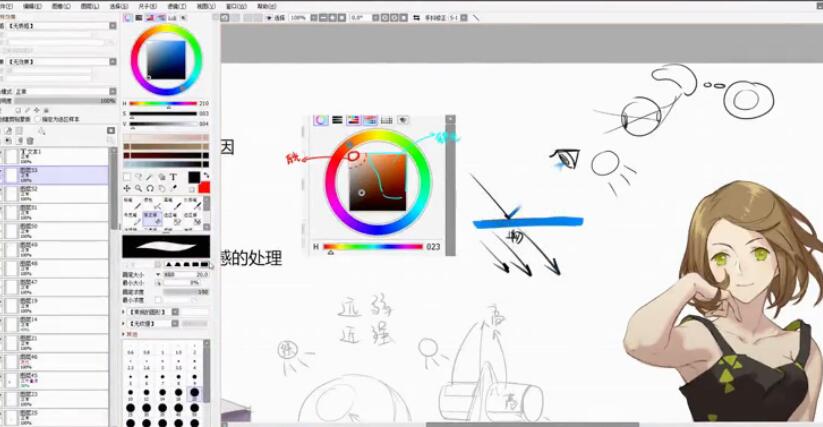
Task: Click the new layer button
Action: coord(9,131)
